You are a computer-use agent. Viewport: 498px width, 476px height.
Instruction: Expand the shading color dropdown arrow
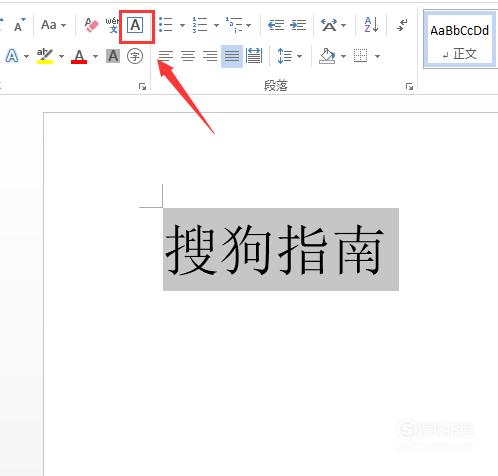[x=343, y=56]
